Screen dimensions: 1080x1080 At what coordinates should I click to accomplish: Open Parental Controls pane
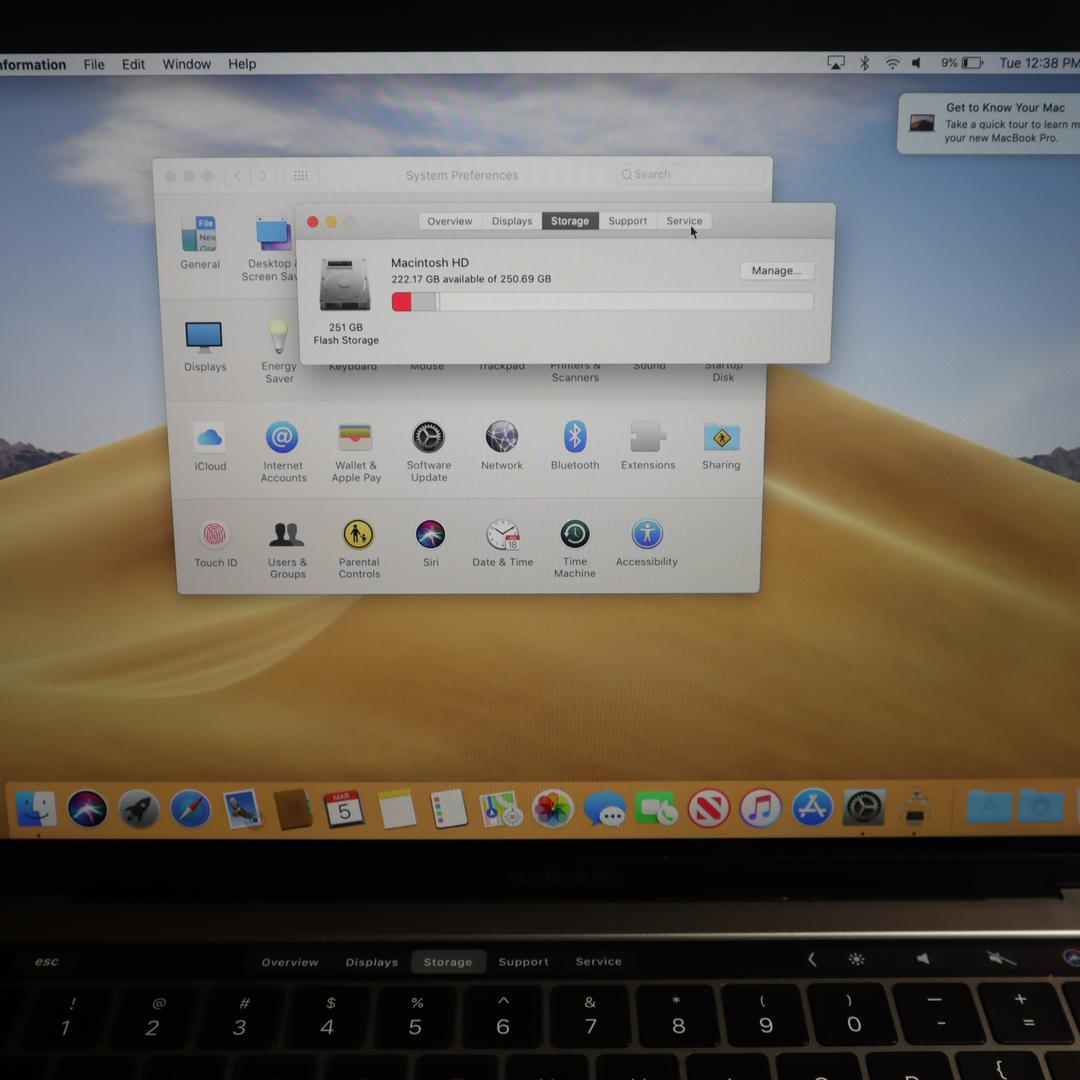[x=358, y=534]
